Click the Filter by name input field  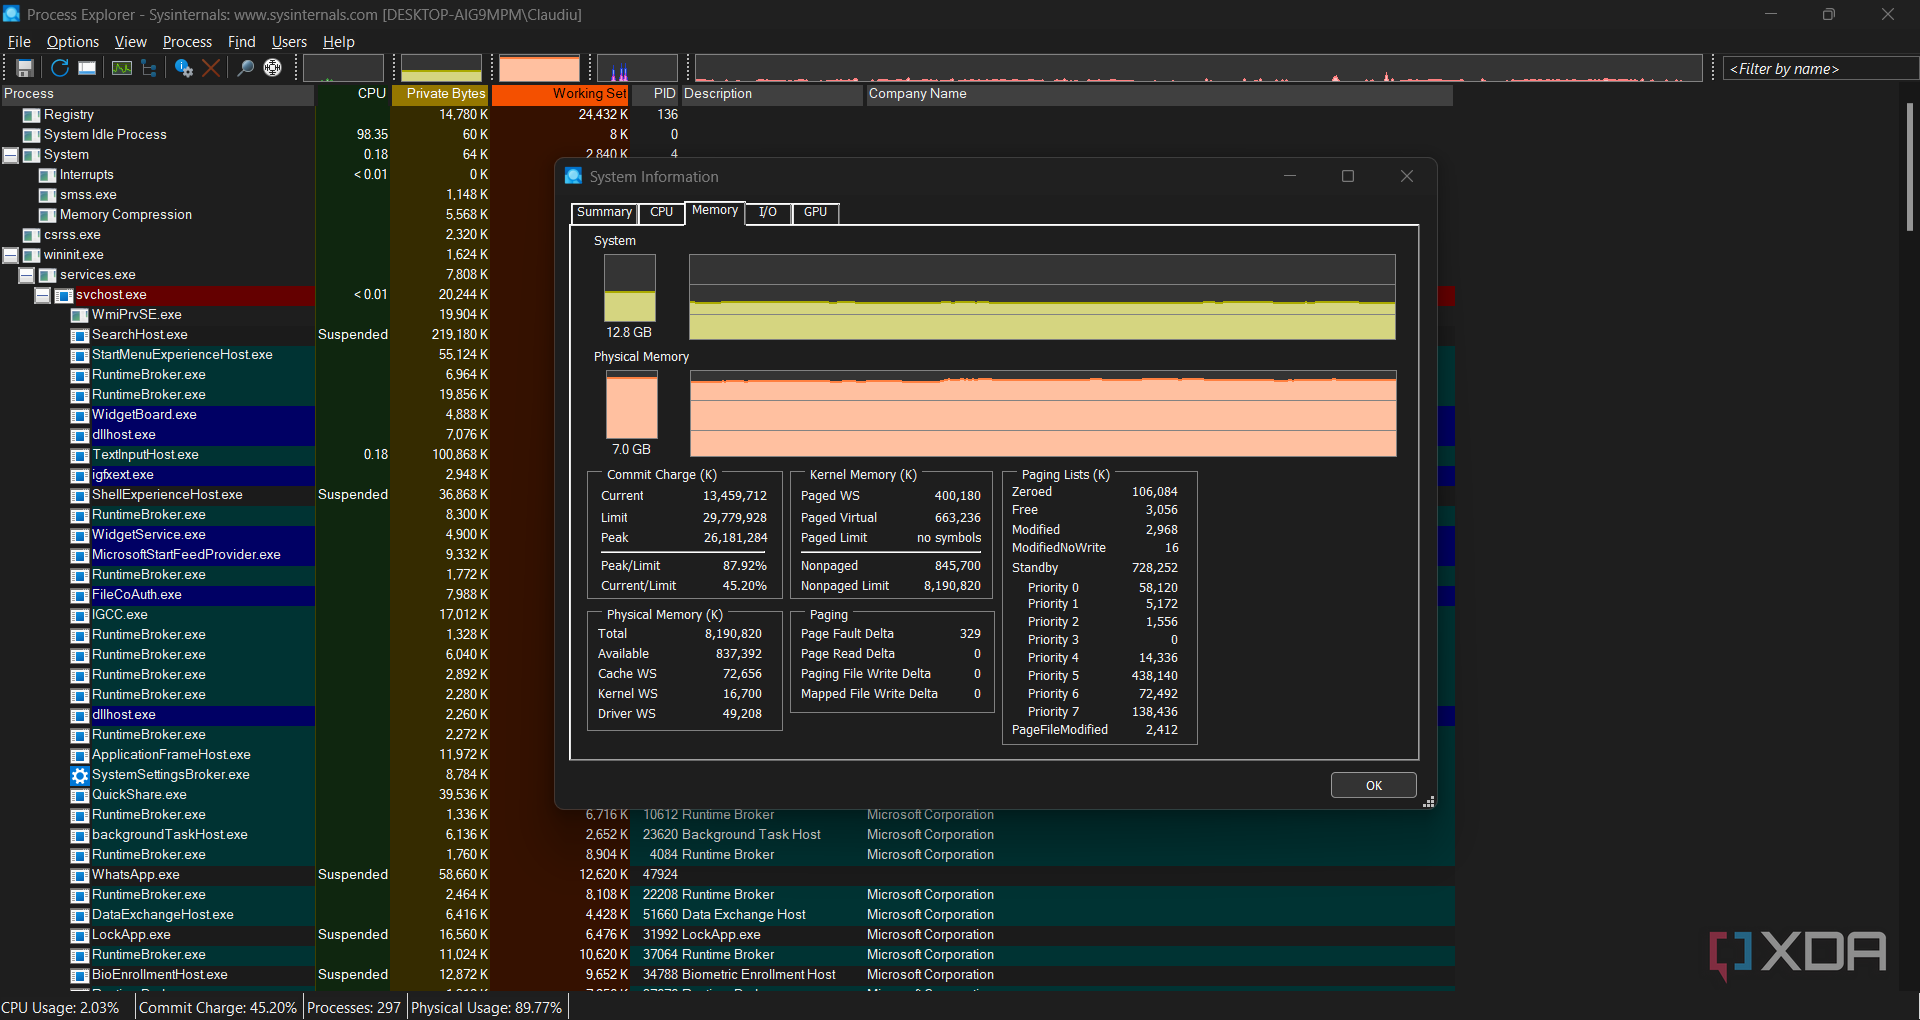[1818, 69]
